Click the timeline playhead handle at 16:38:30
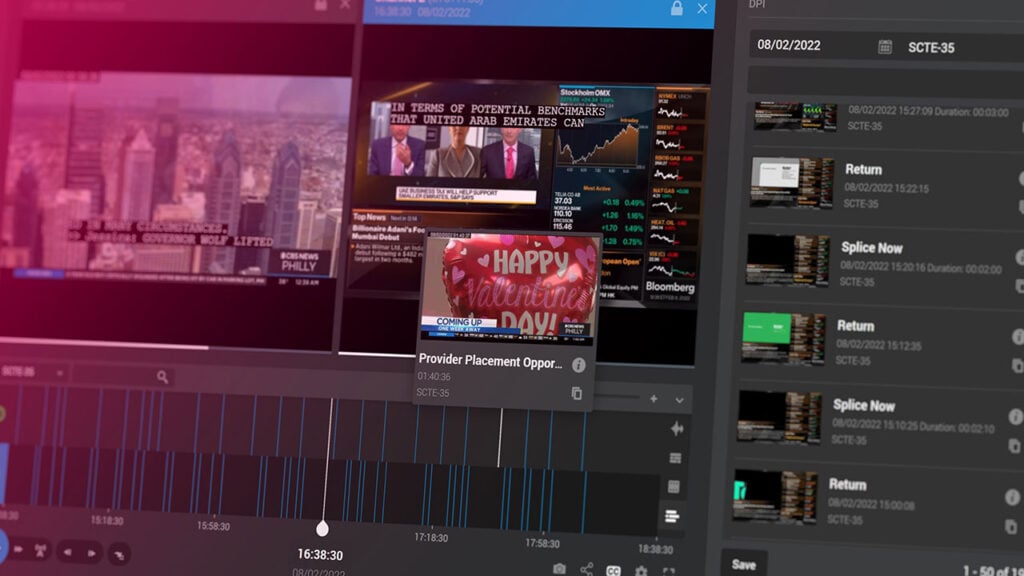This screenshot has height=576, width=1024. [x=323, y=528]
